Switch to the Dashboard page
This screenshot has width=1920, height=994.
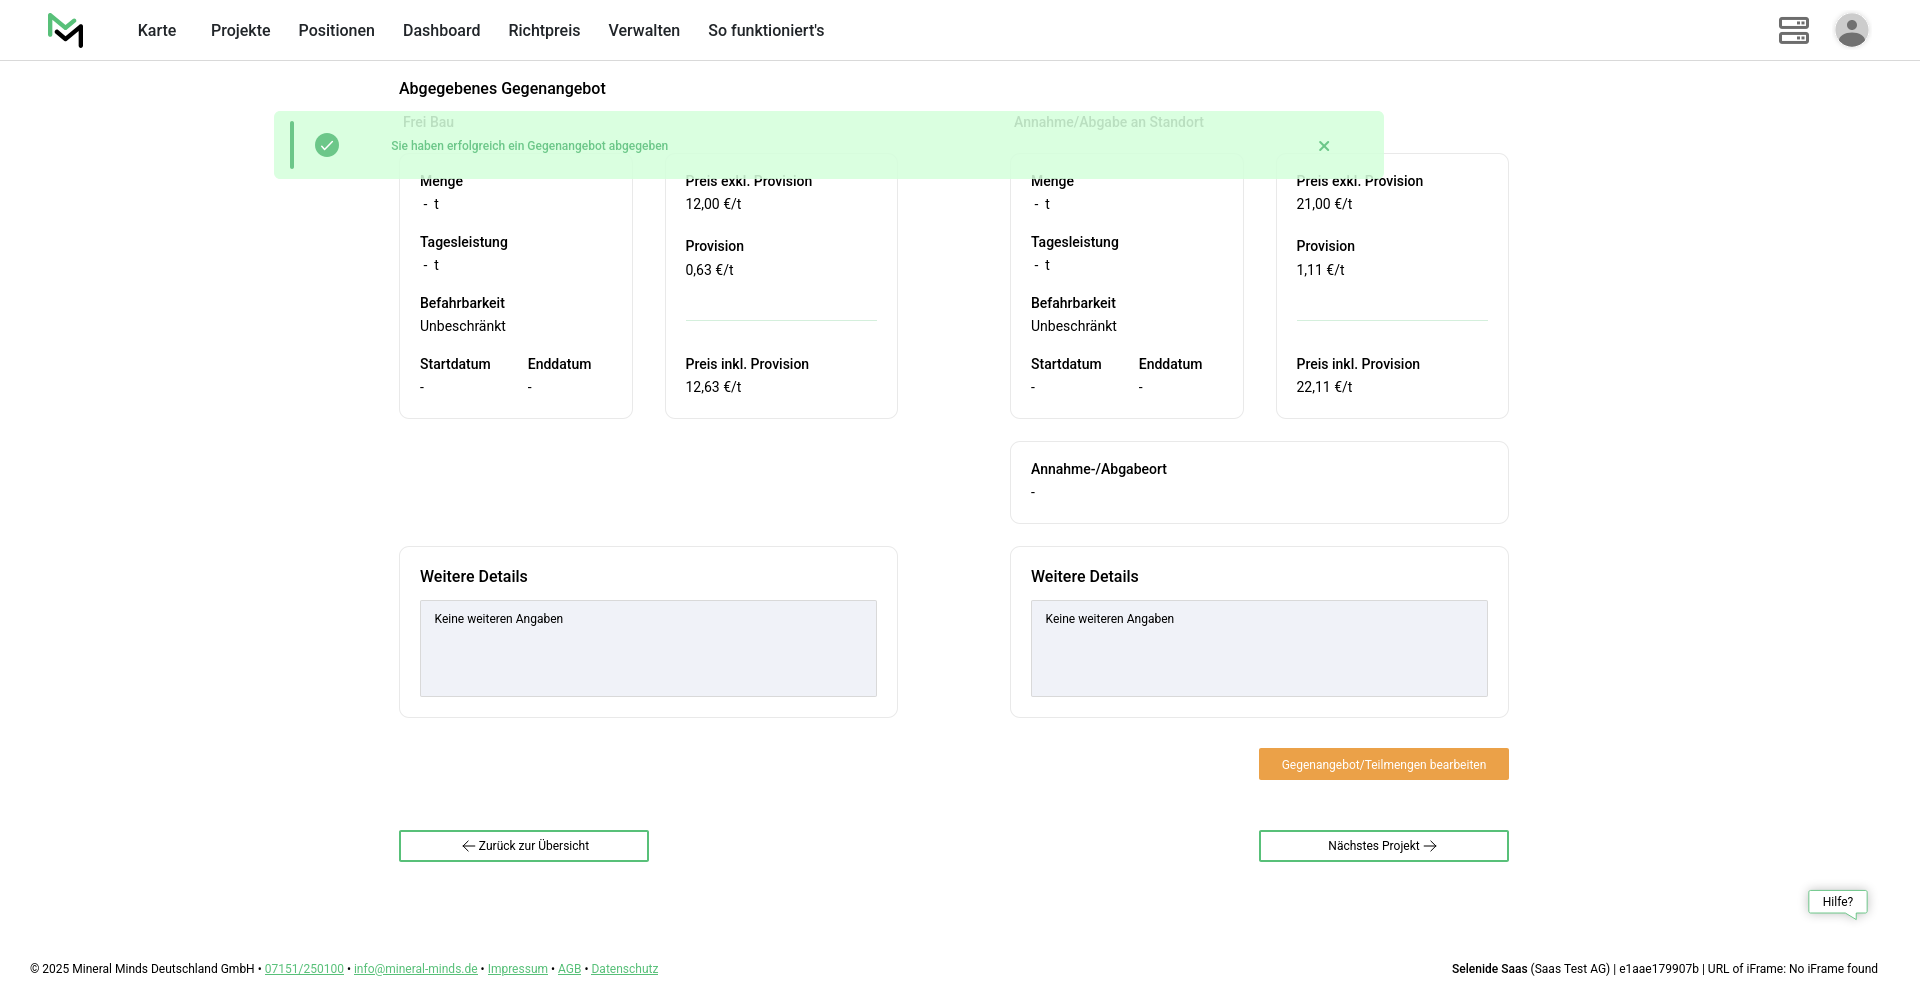click(441, 31)
